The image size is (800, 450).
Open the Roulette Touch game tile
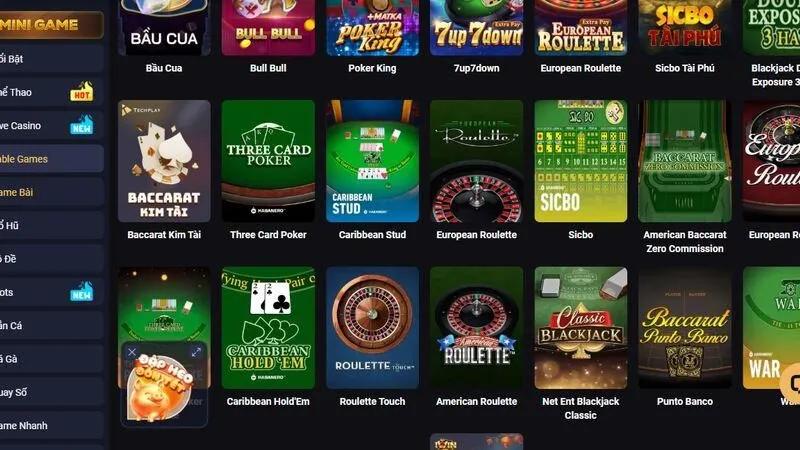tap(372, 328)
